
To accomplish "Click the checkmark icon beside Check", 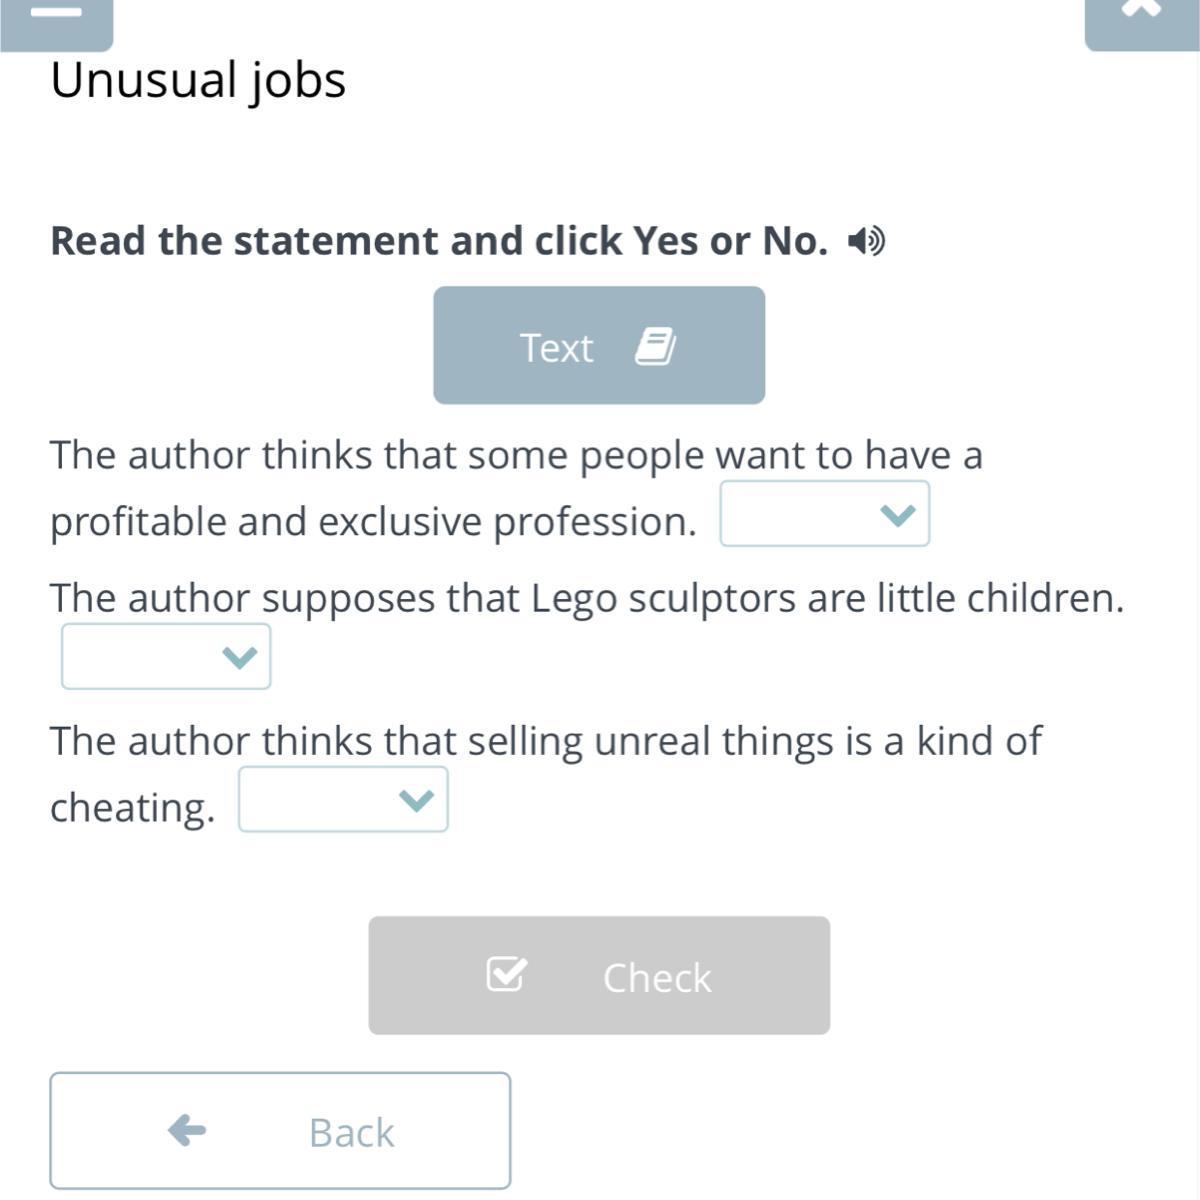I will click(x=505, y=974).
